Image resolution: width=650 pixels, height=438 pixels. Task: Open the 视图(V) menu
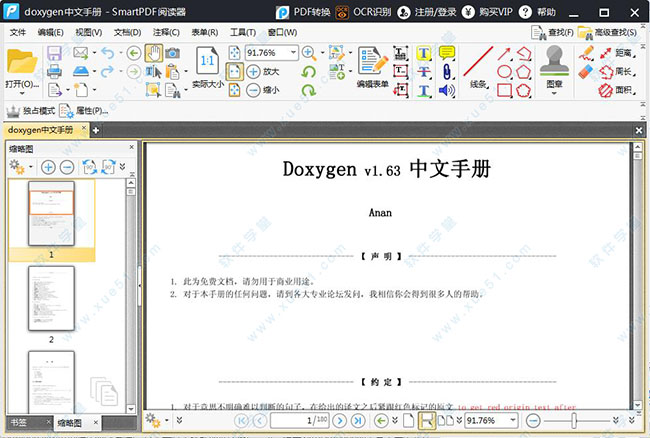(89, 32)
